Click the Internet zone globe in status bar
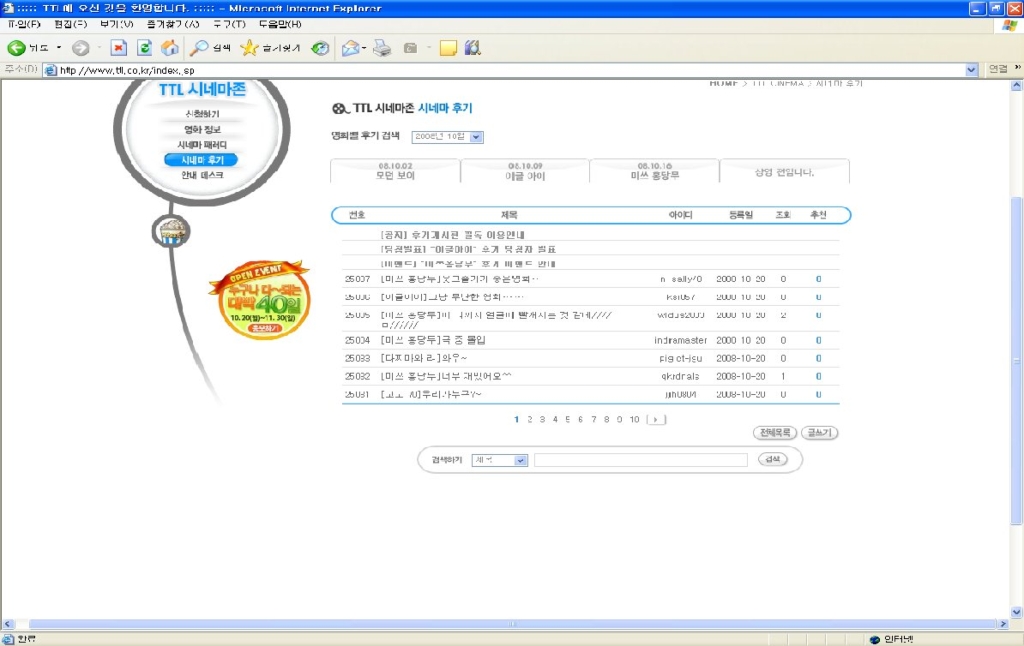The image size is (1024, 646). click(874, 639)
